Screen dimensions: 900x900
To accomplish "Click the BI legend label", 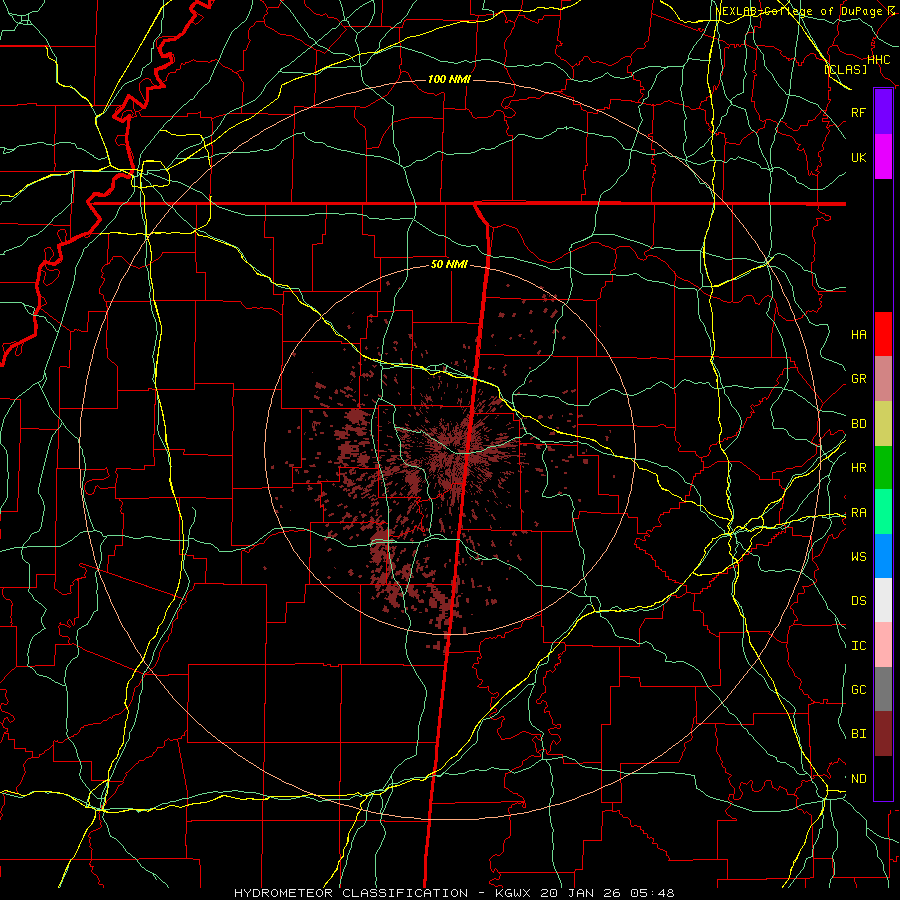I will (x=858, y=734).
